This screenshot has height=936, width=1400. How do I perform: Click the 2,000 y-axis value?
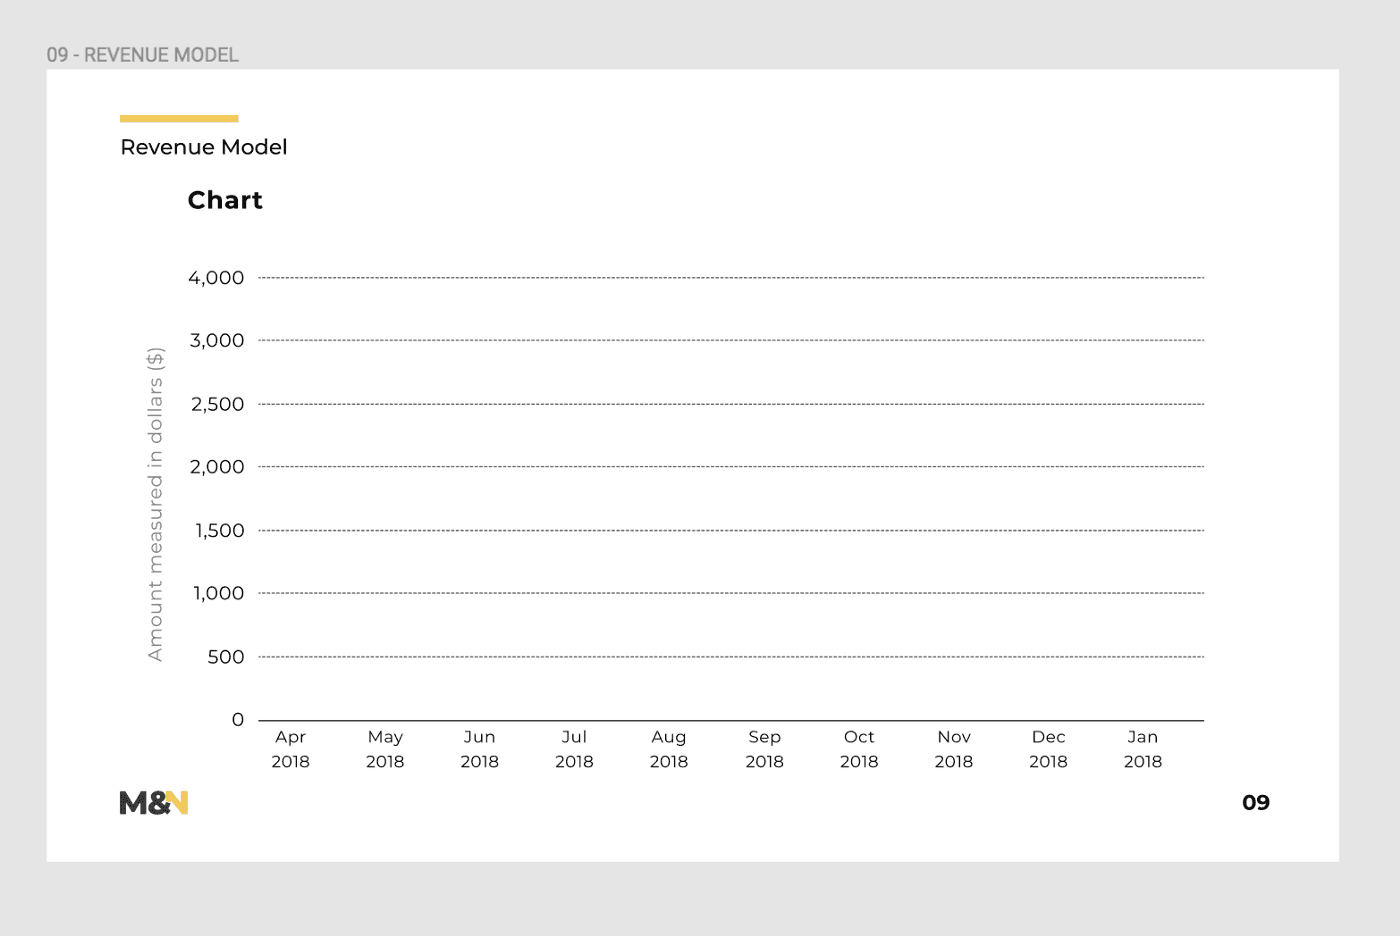217,467
